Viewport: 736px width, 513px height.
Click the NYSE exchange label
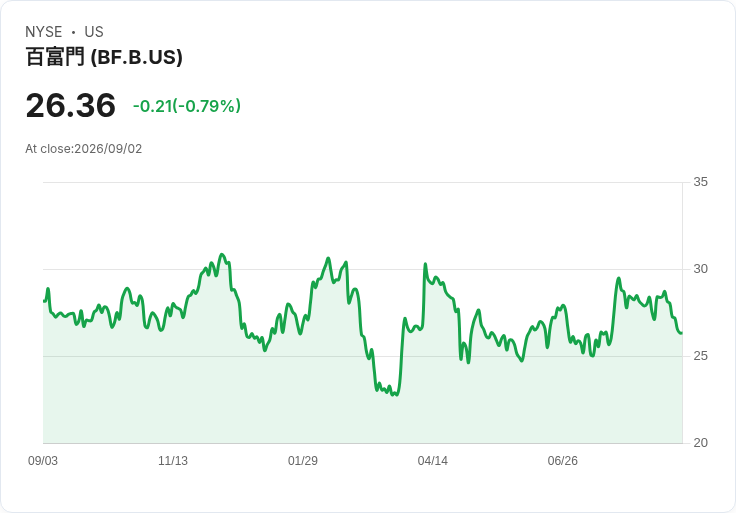44,32
